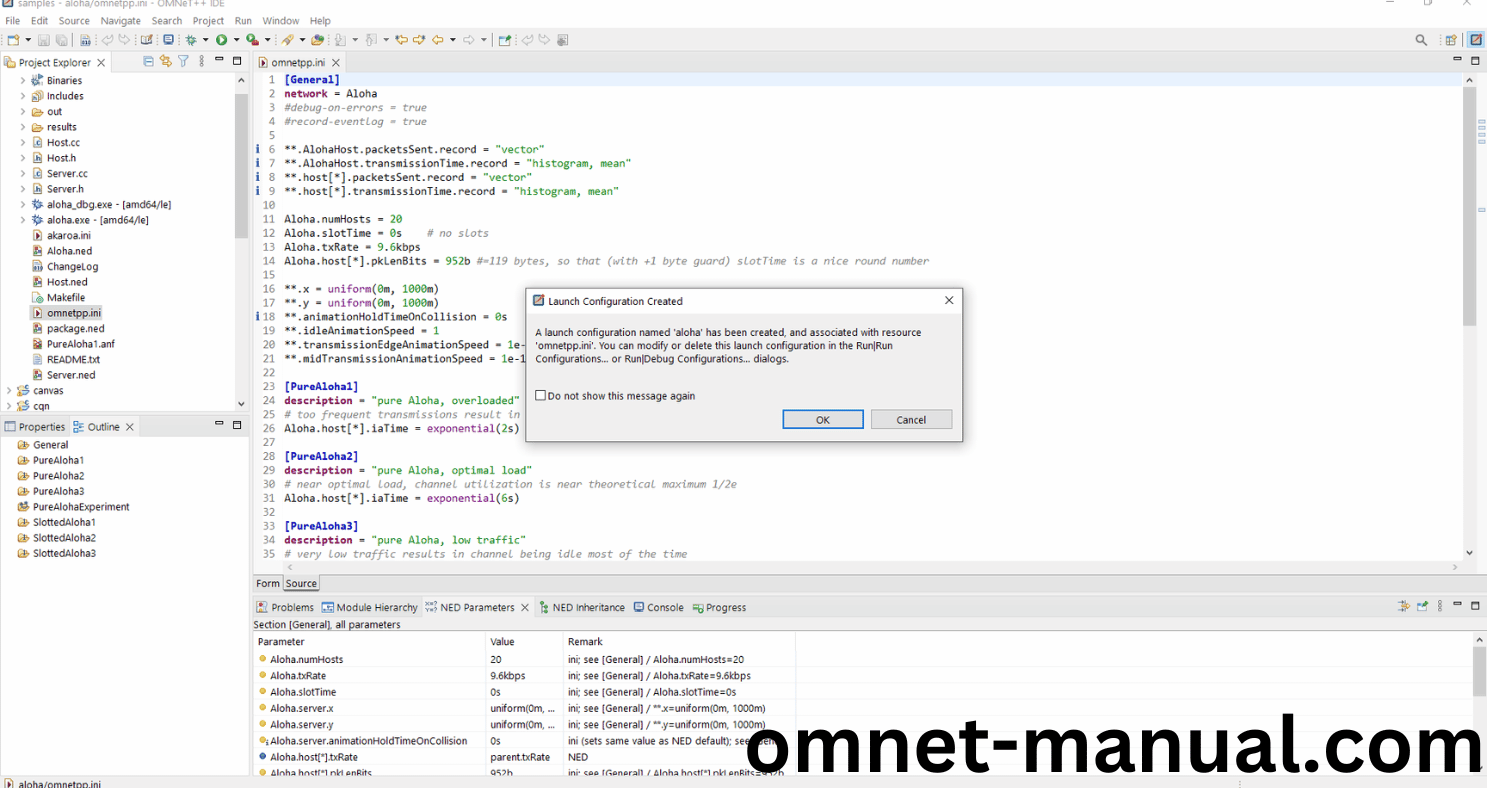Open the Navigate menu
This screenshot has width=1487, height=788.
(120, 20)
